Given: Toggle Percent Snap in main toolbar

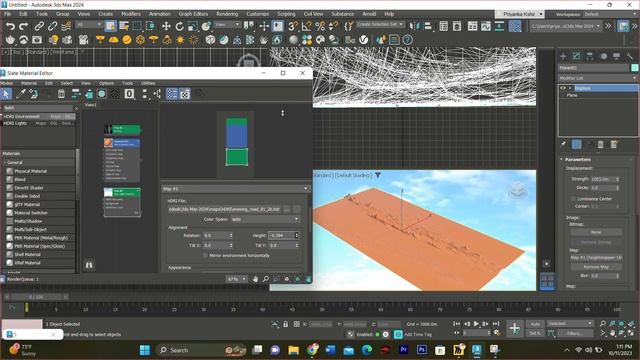Looking at the screenshot, I should (x=320, y=27).
